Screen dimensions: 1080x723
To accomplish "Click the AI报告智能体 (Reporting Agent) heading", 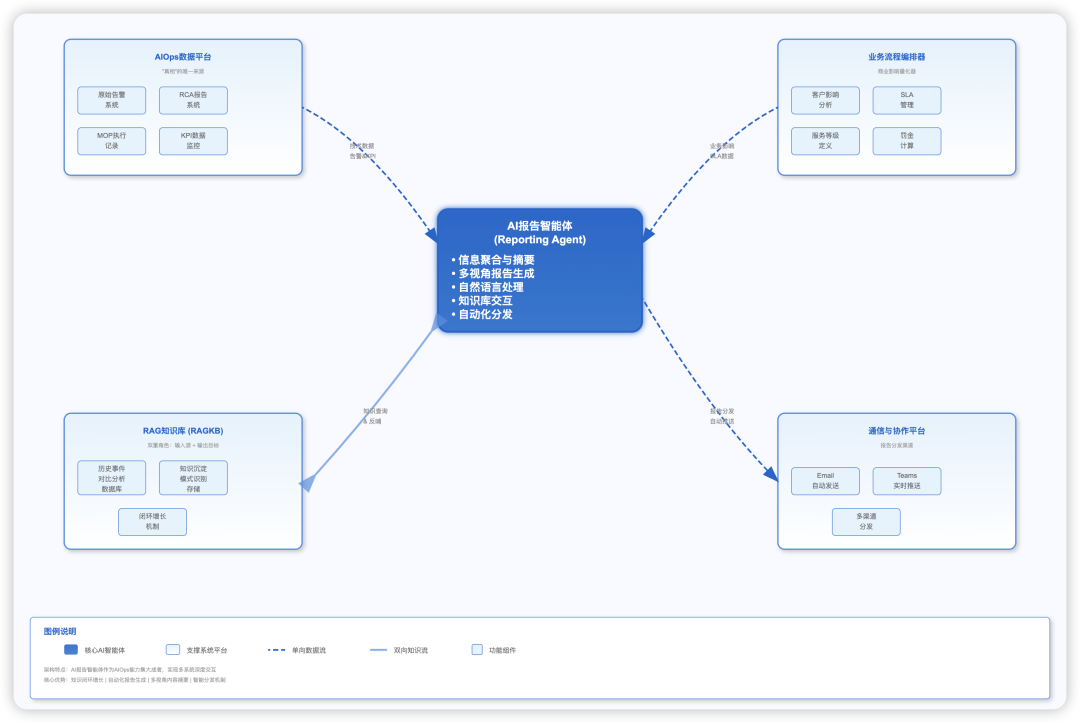I will click(x=540, y=233).
